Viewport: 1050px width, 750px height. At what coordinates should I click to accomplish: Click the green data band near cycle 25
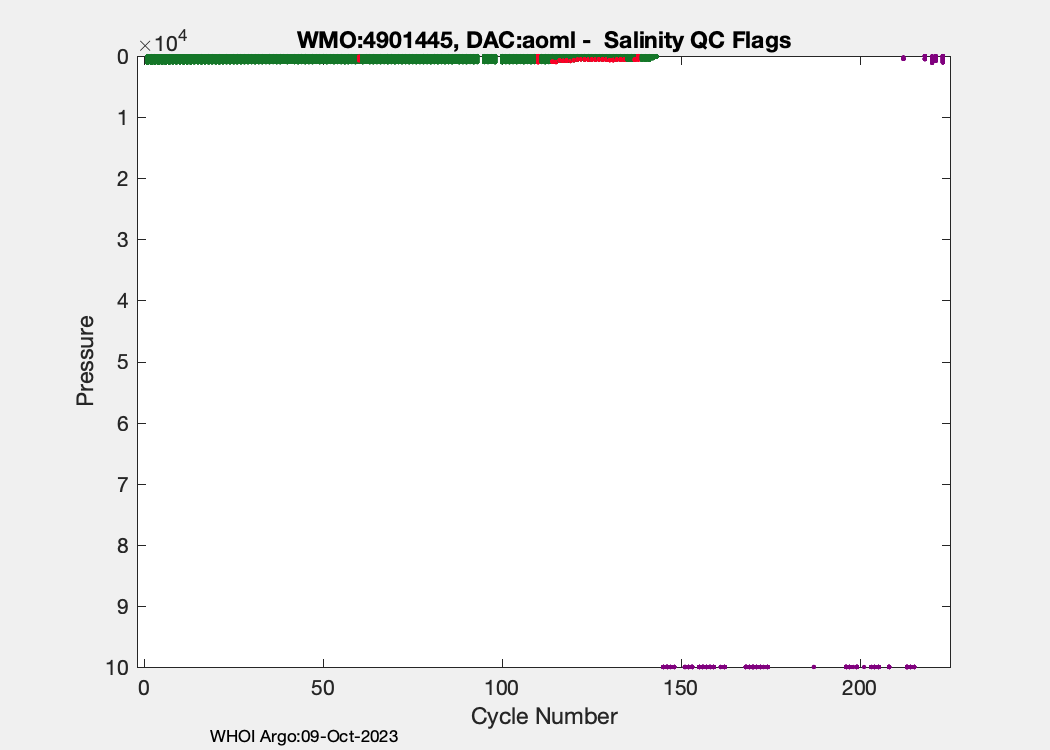pyautogui.click(x=234, y=60)
